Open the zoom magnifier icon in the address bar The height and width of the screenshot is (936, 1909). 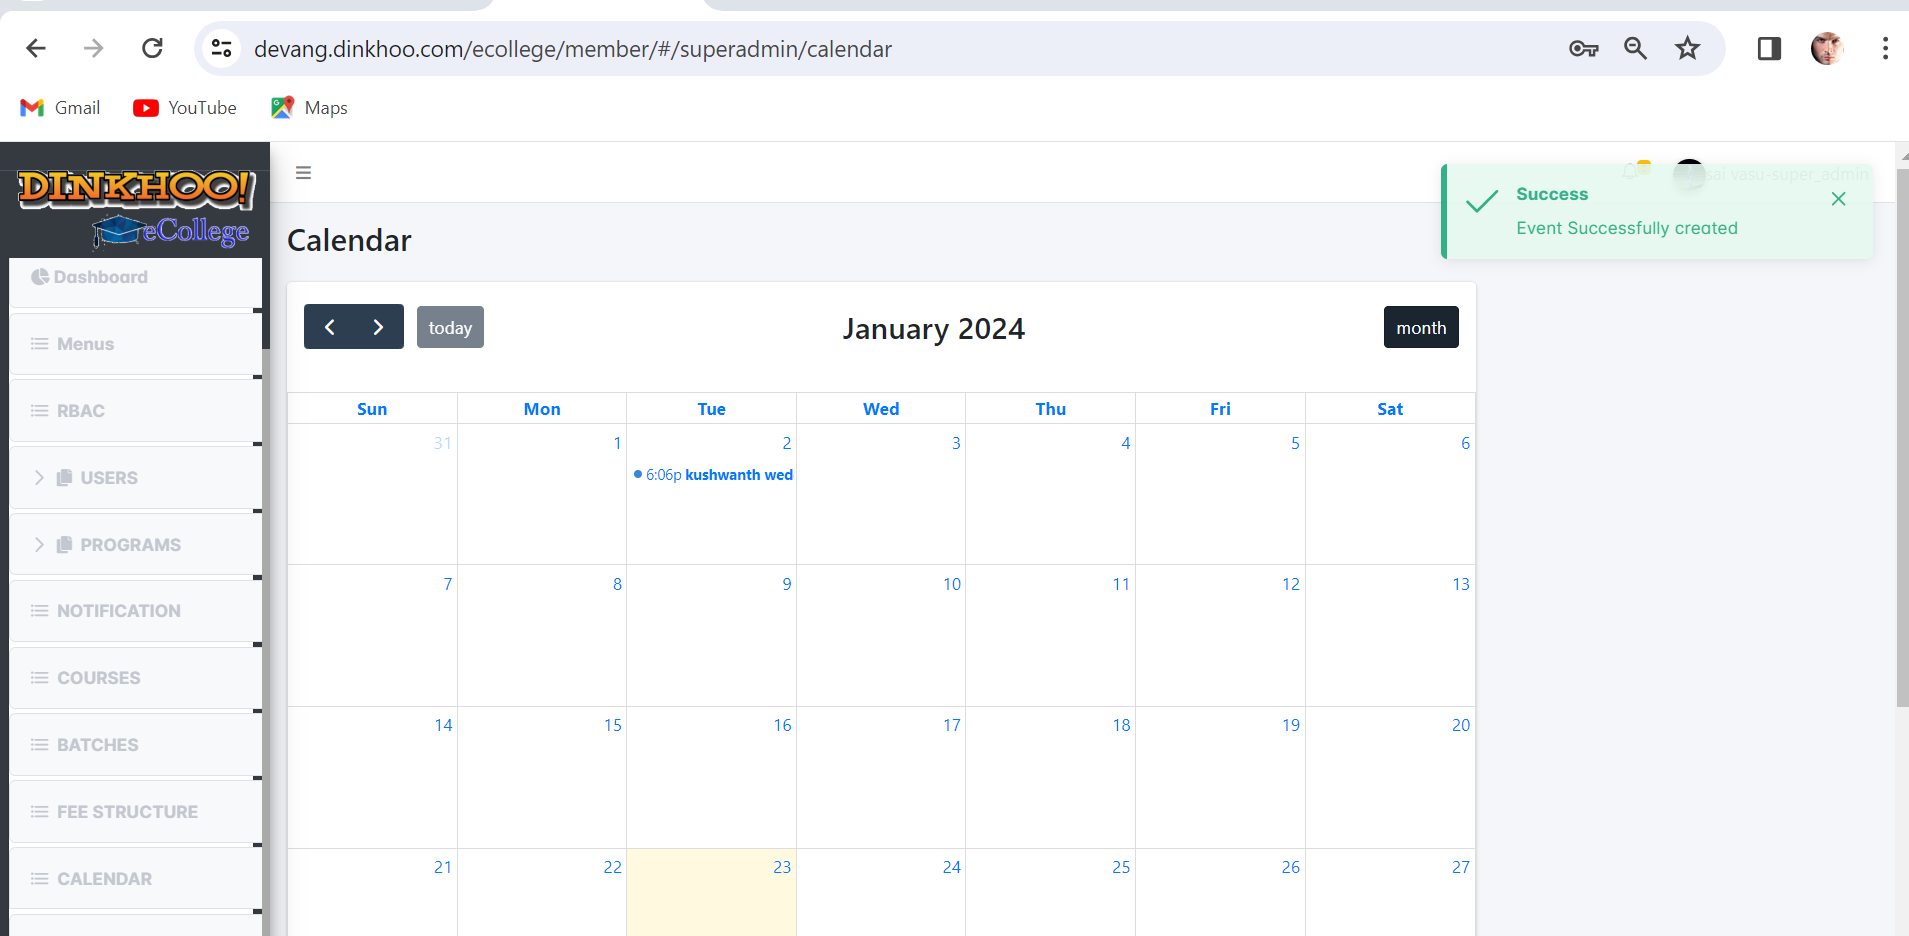tap(1635, 48)
